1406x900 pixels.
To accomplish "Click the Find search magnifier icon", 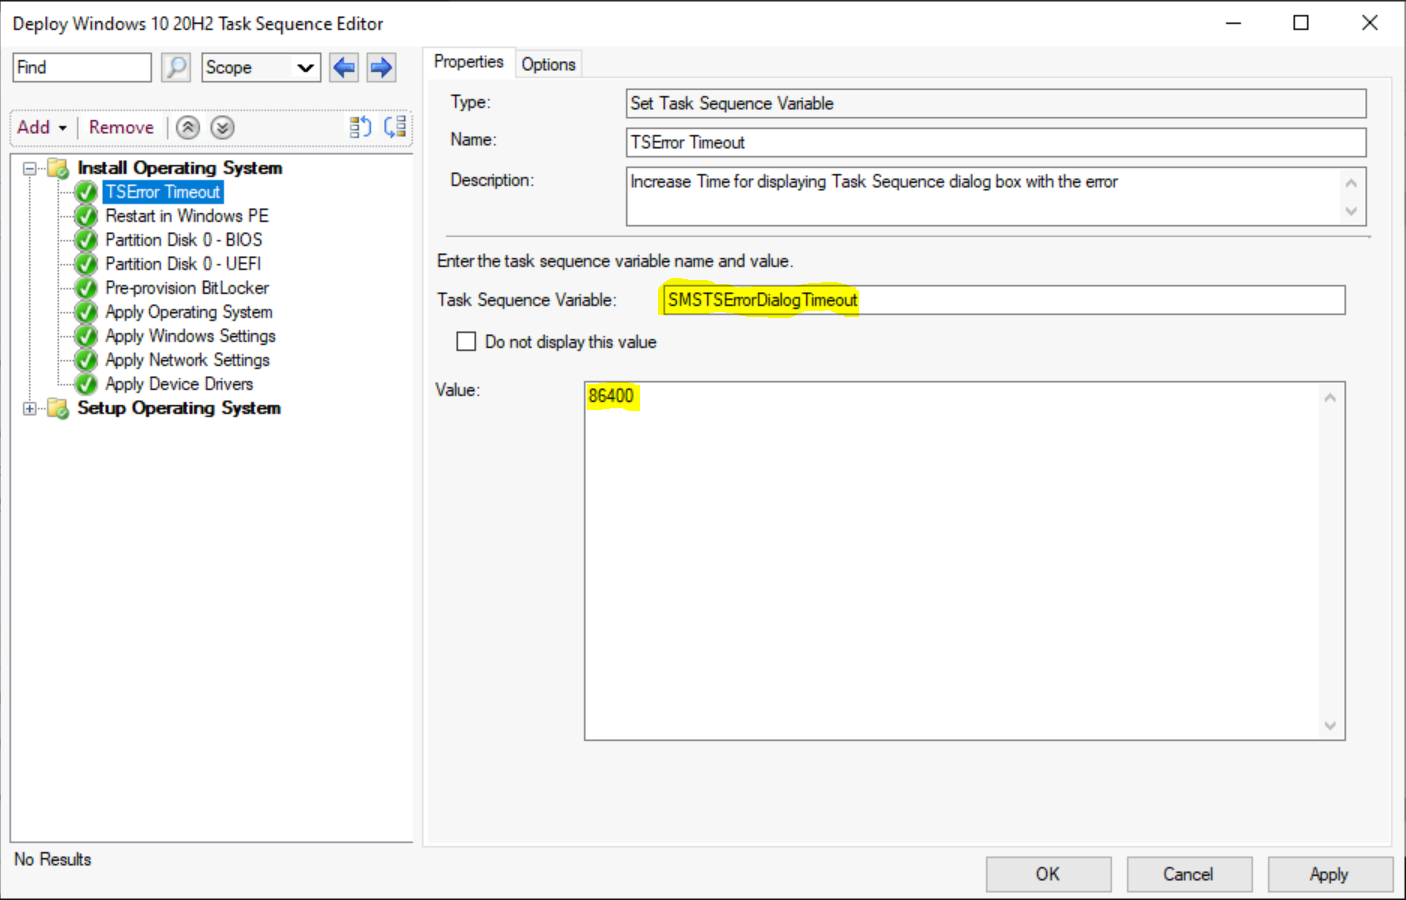I will point(175,67).
